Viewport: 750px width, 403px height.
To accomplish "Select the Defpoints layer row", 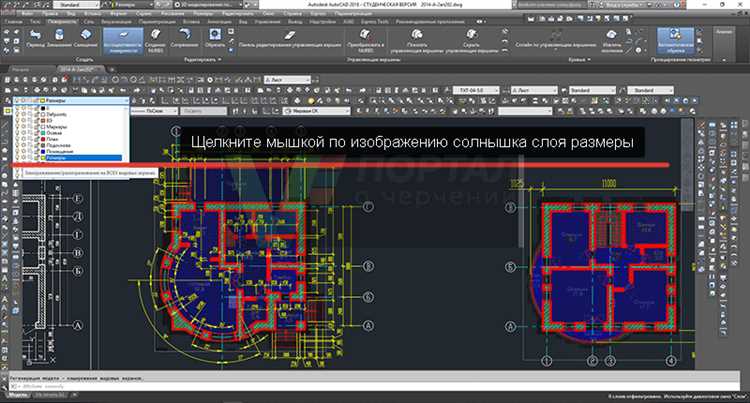I will [68, 115].
